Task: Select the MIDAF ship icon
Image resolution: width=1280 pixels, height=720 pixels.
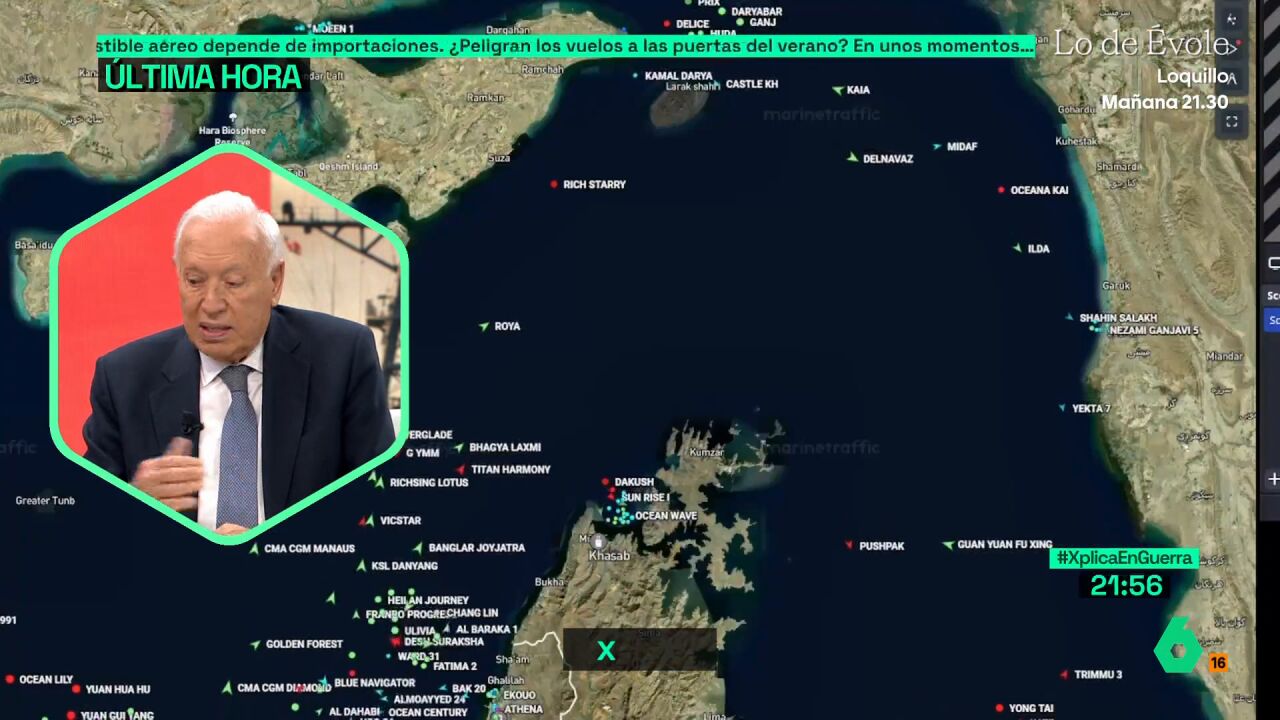Action: tap(936, 147)
